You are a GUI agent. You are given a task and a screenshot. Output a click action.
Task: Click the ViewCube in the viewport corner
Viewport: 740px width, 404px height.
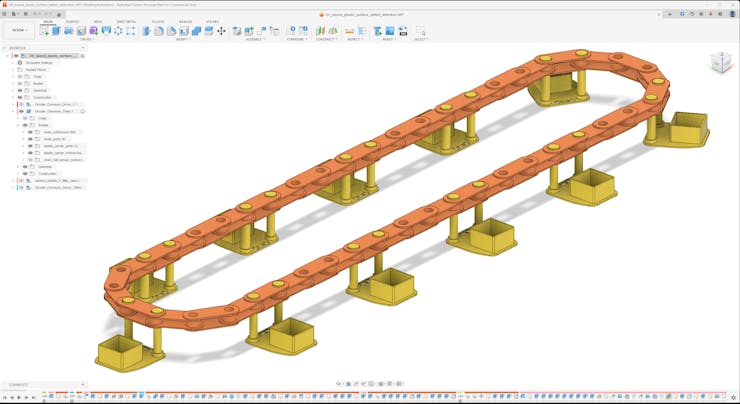click(720, 64)
